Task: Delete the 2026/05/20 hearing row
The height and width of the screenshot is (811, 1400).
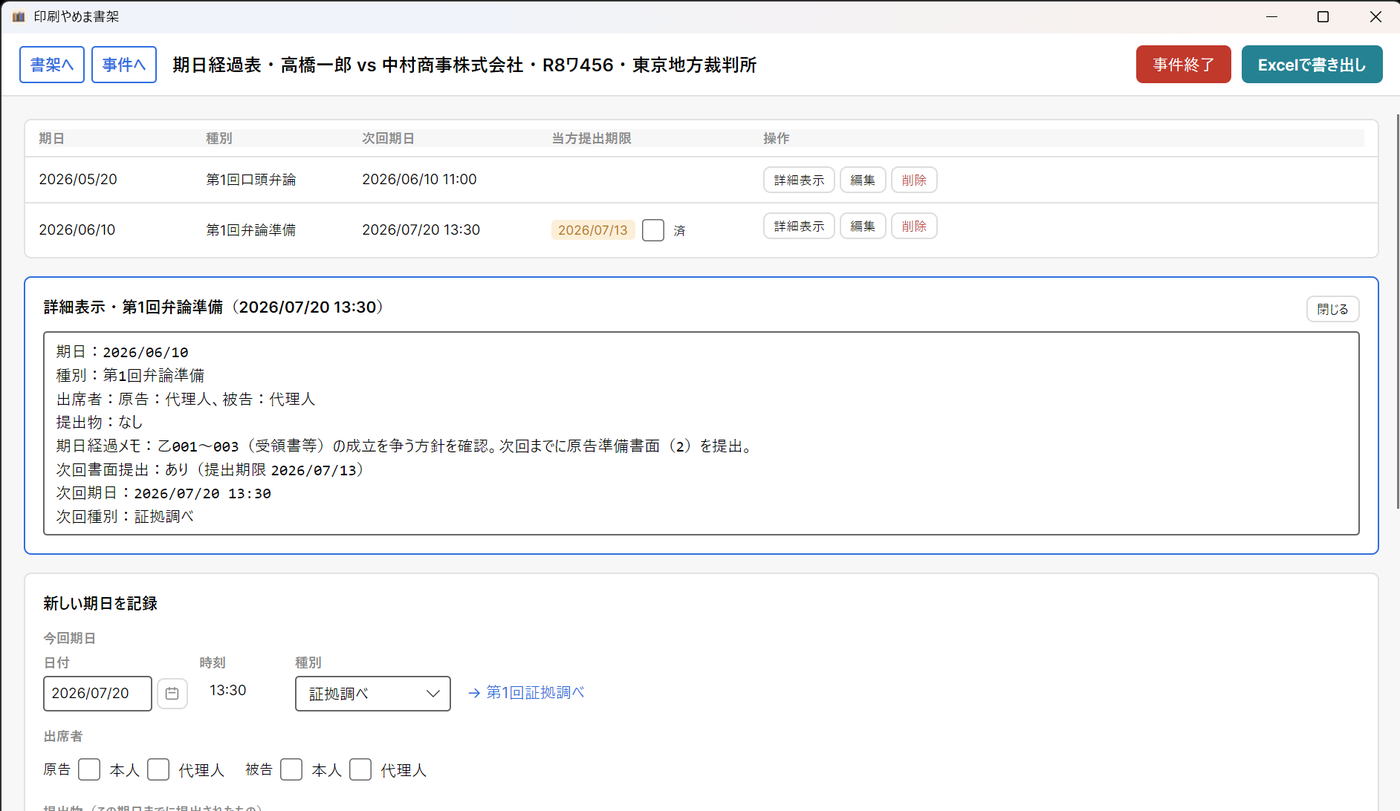Action: pos(914,180)
